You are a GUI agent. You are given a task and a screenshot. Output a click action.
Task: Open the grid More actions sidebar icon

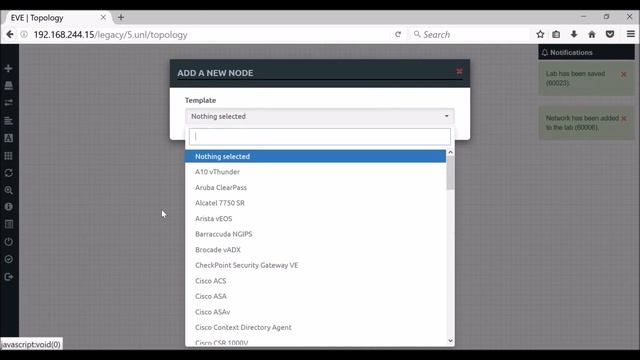pos(8,156)
